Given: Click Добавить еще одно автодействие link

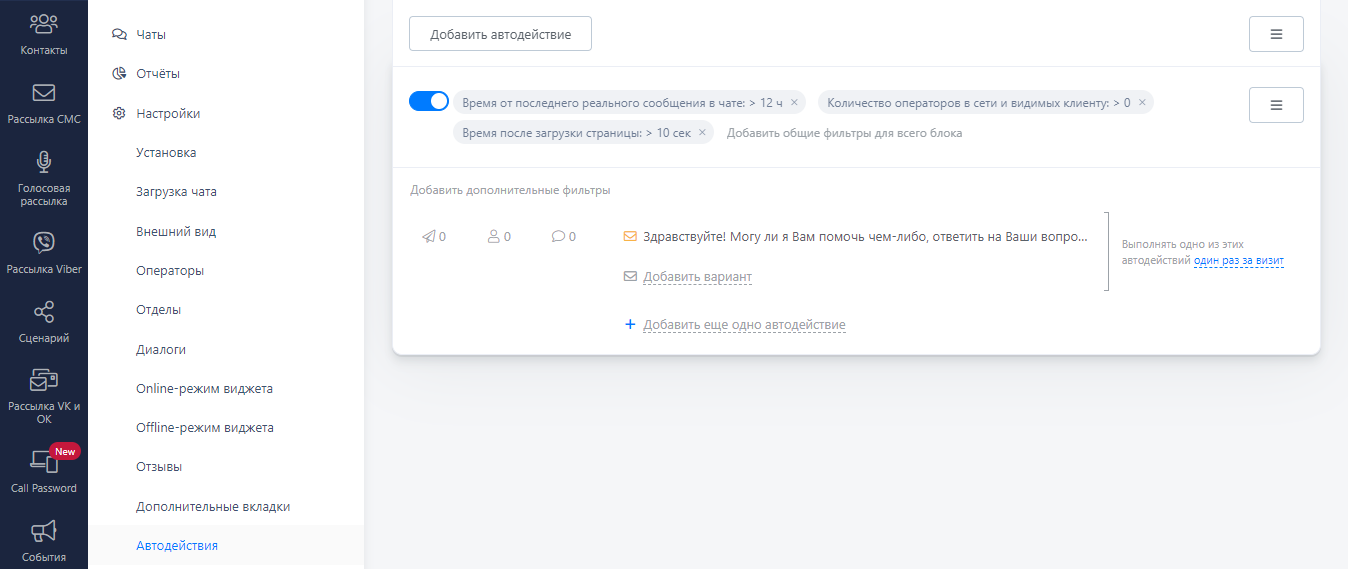Looking at the screenshot, I should [744, 325].
